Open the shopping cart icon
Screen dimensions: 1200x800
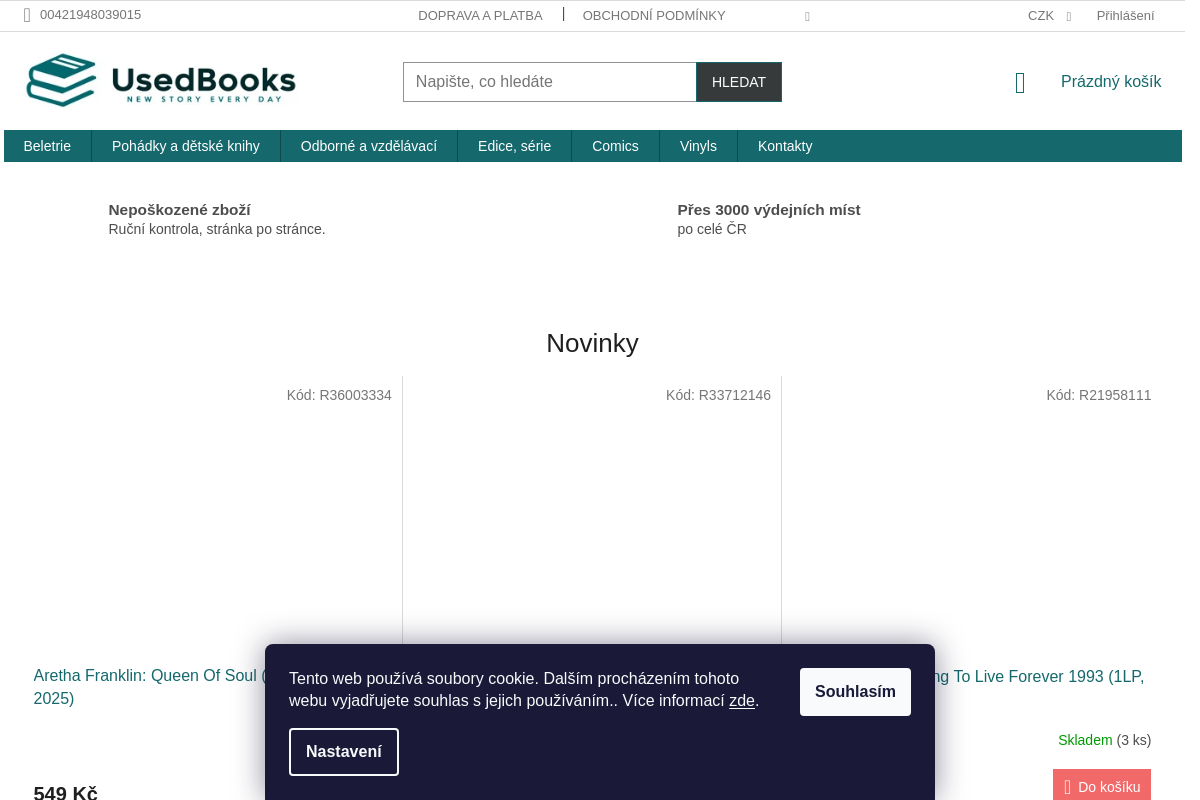point(1020,83)
